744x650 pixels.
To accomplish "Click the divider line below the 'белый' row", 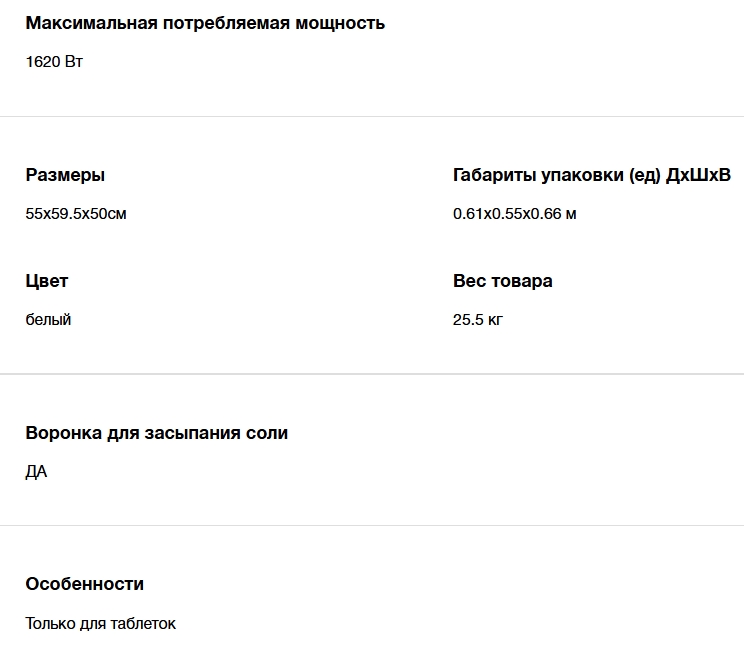I will pos(372,374).
